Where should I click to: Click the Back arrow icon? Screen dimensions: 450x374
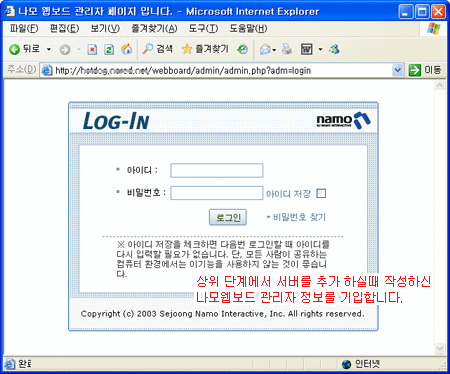tap(14, 50)
